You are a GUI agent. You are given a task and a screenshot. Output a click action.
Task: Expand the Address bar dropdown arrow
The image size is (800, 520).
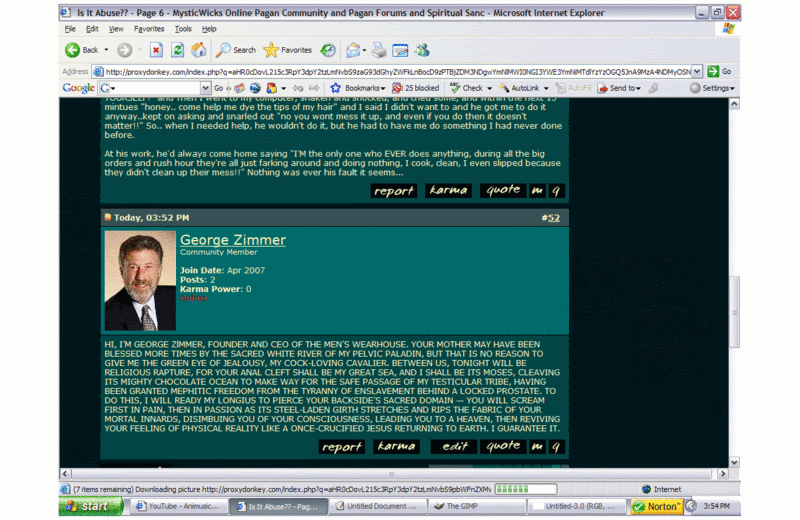[x=697, y=72]
